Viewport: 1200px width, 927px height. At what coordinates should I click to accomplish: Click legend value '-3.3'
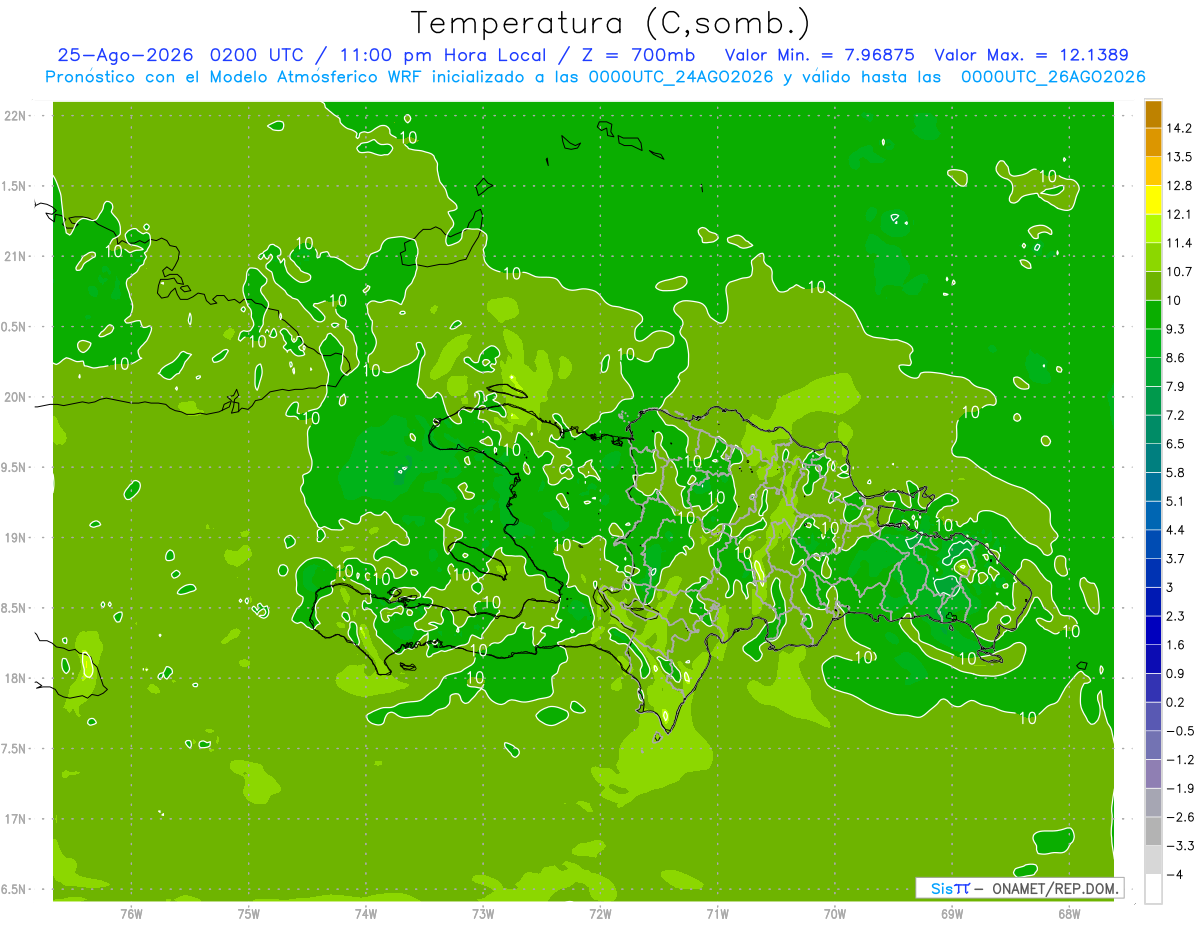point(1179,846)
